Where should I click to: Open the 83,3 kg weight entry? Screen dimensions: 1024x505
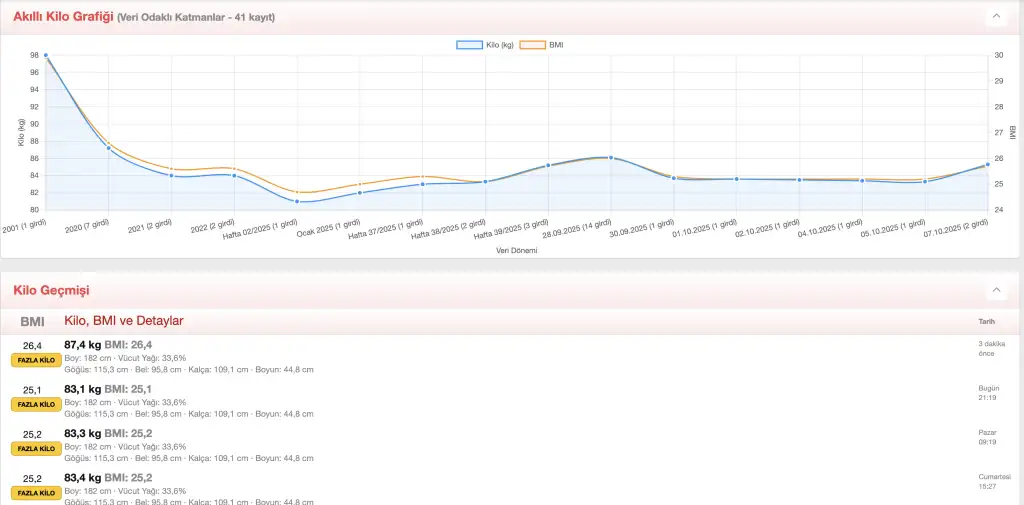pos(82,434)
